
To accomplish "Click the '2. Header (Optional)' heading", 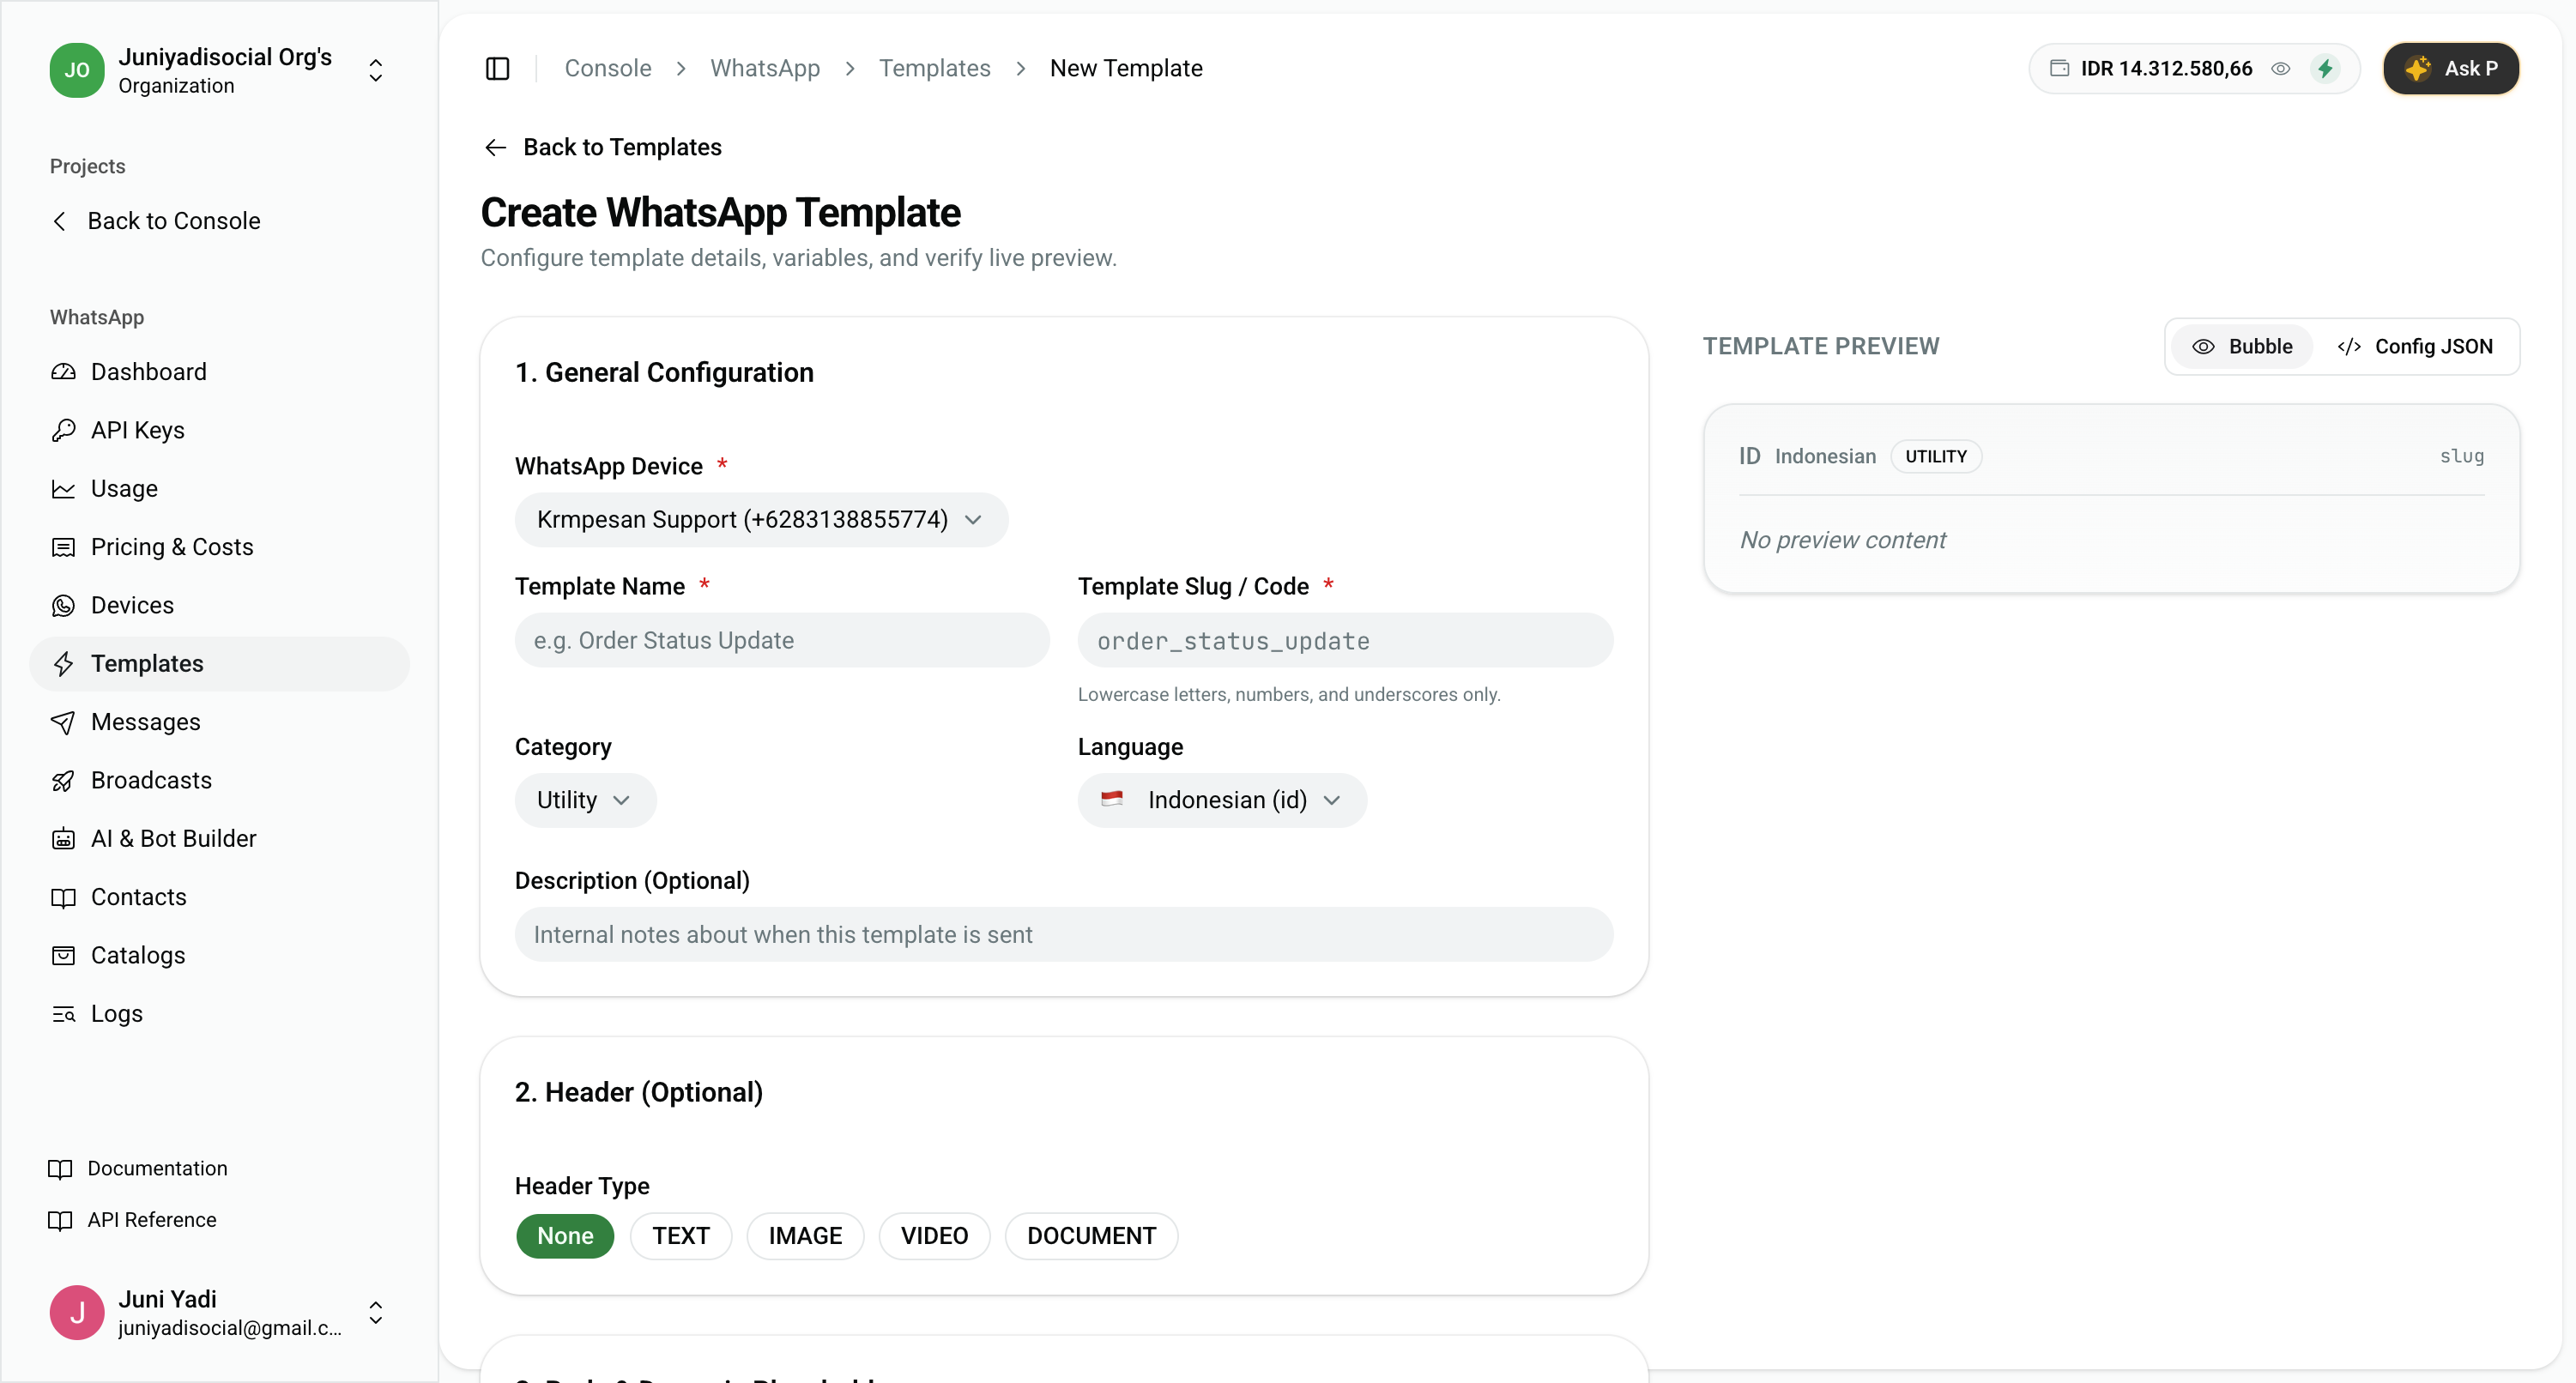I will [638, 1092].
